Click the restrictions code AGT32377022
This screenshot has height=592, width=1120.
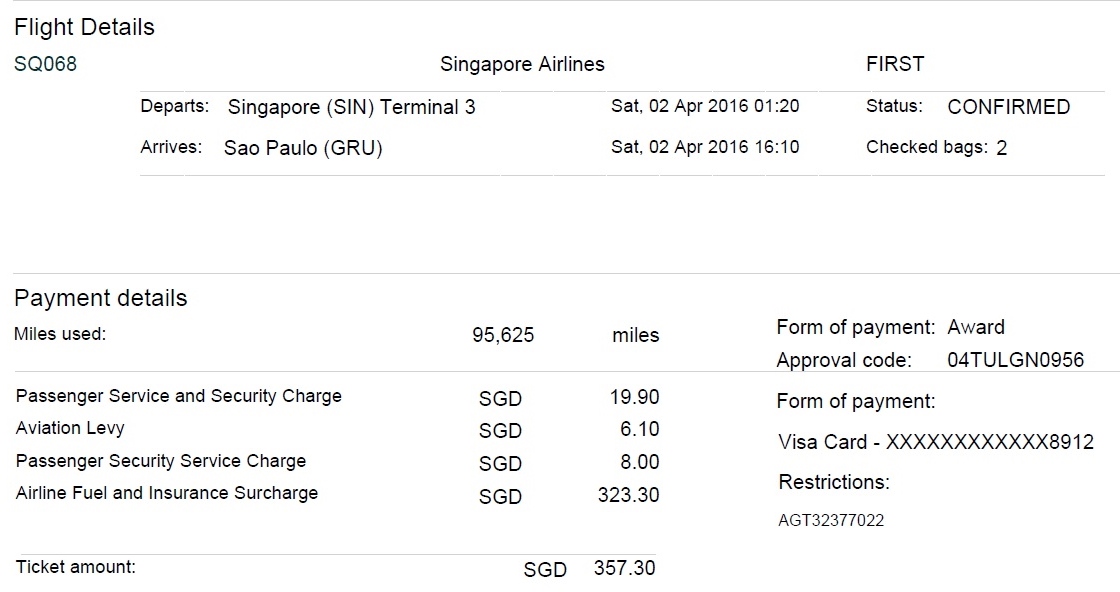pos(831,520)
